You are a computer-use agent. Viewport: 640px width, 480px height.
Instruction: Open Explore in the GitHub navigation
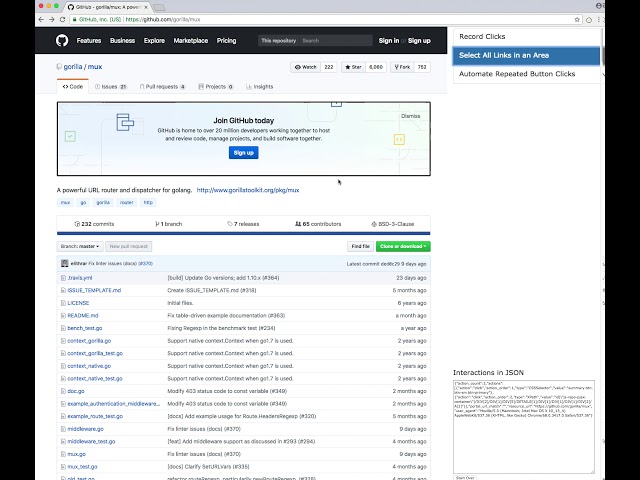click(154, 40)
